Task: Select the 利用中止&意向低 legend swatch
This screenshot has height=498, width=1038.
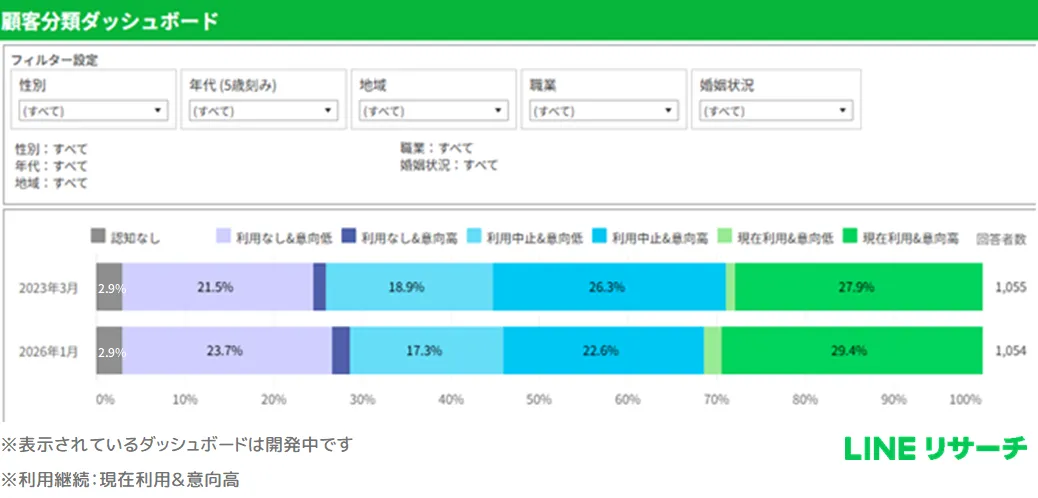Action: pyautogui.click(x=474, y=237)
